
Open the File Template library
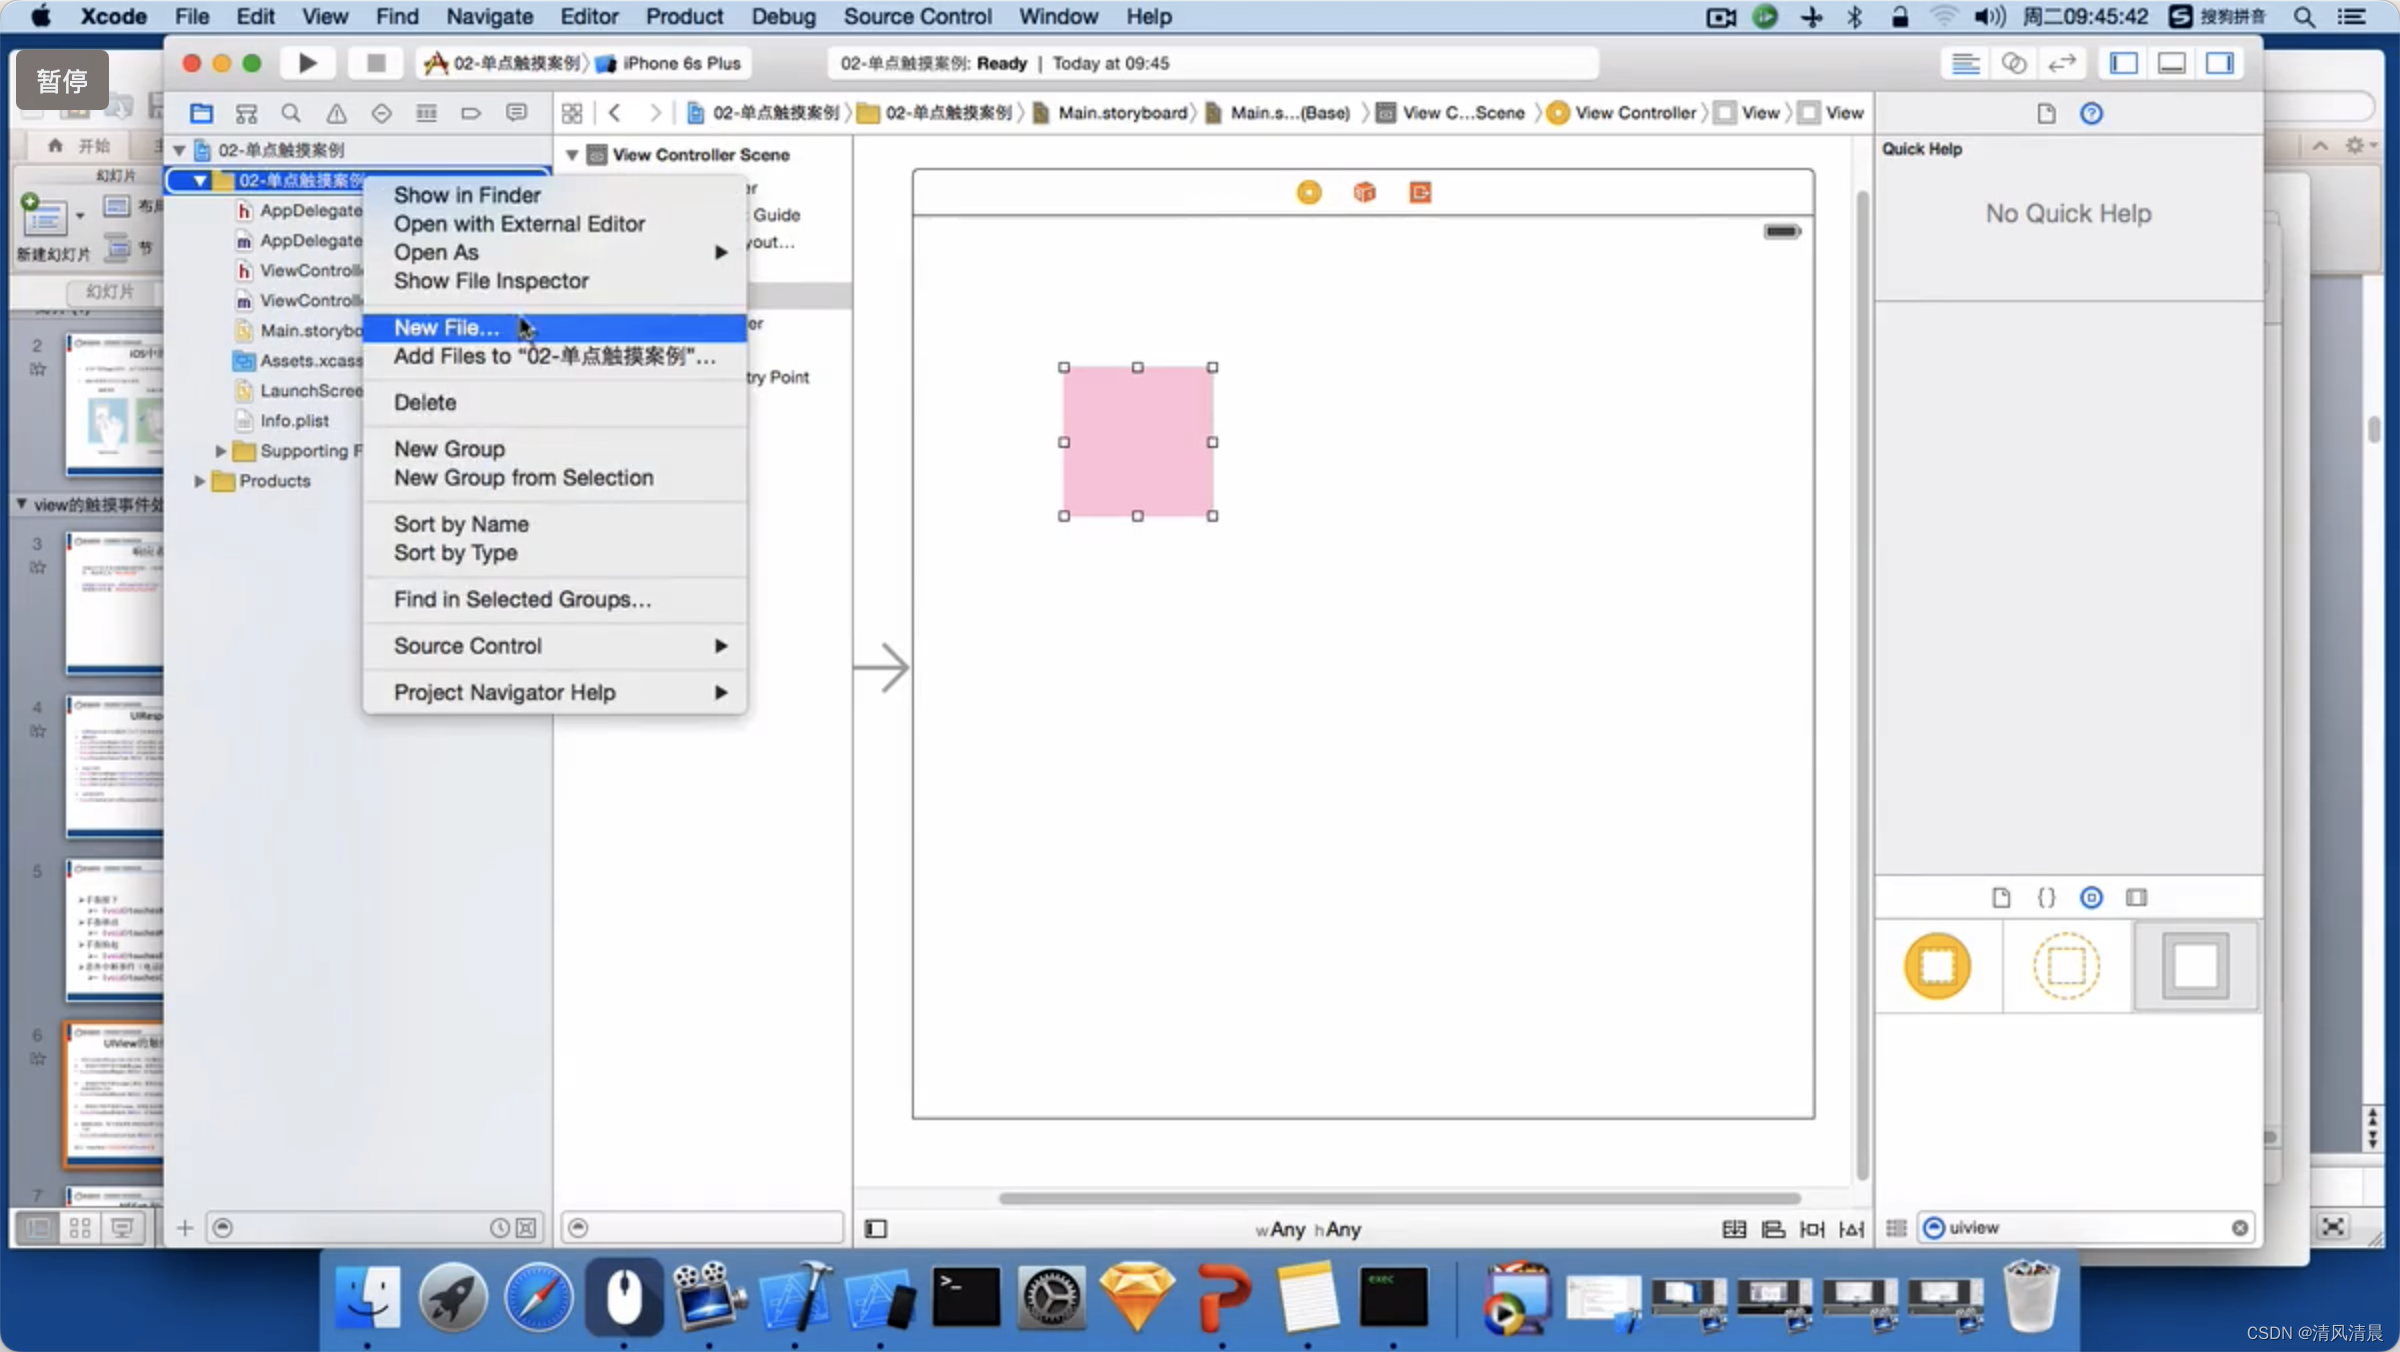tap(2001, 897)
